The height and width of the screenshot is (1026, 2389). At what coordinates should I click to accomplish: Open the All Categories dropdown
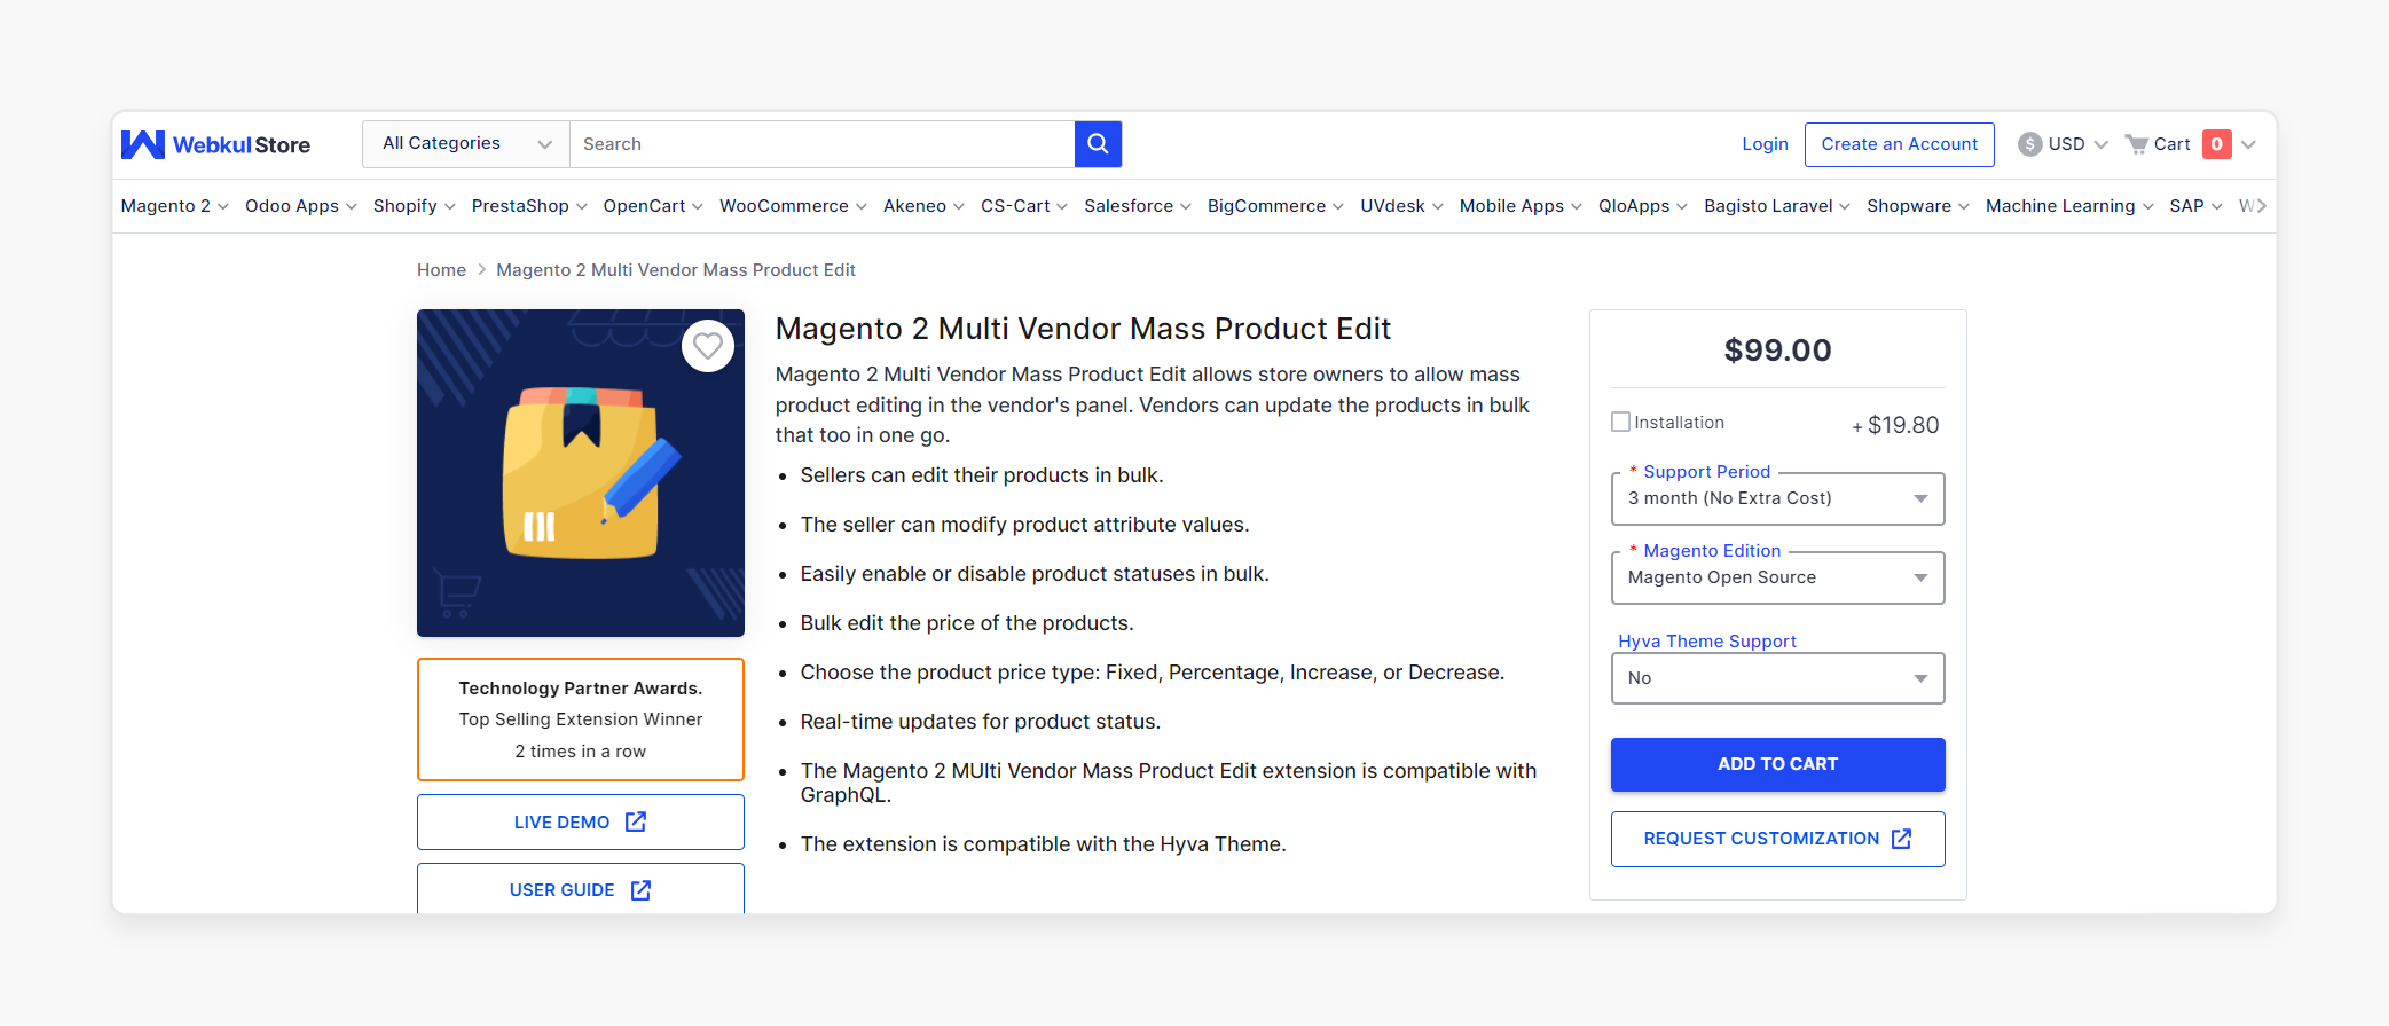coord(466,144)
